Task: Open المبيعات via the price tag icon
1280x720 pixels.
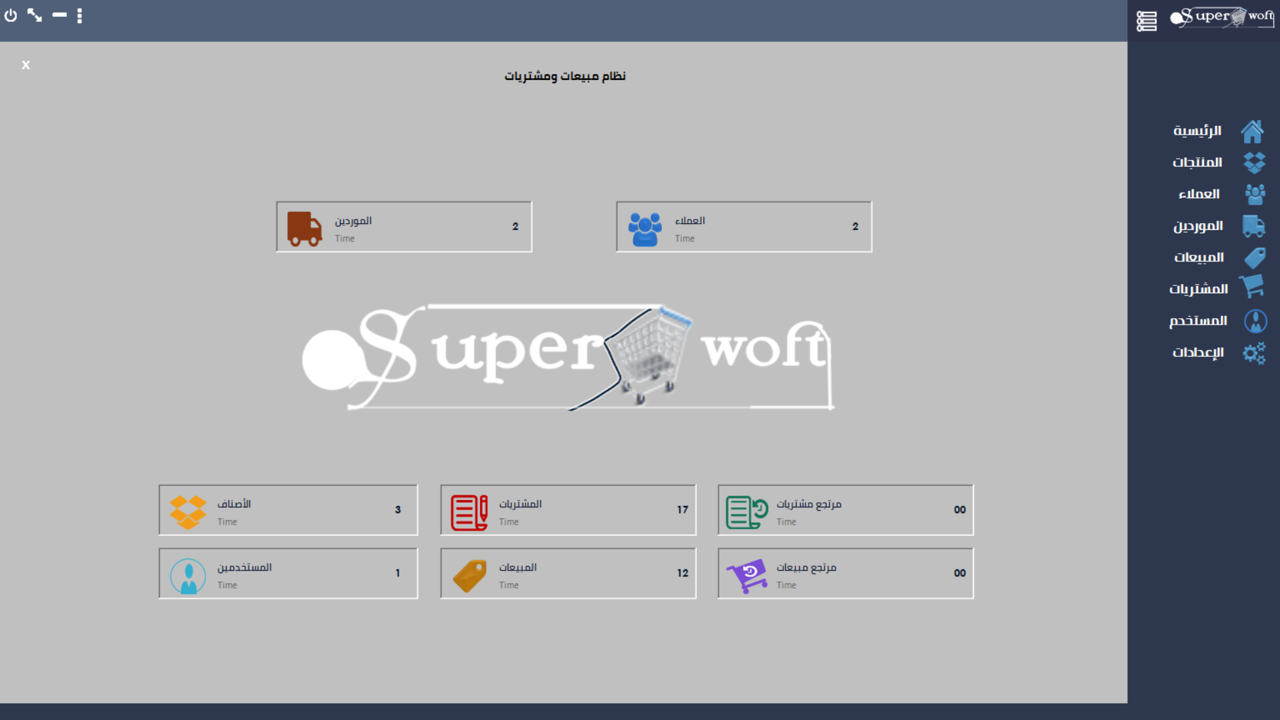Action: 1254,257
